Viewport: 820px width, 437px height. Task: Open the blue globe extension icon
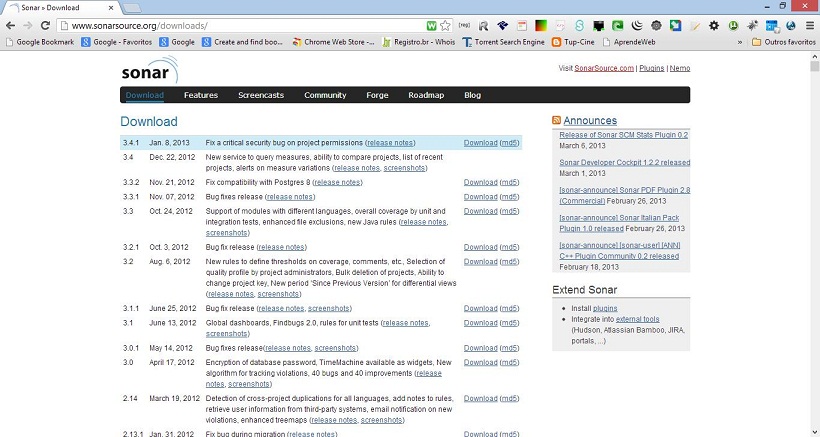[791, 25]
